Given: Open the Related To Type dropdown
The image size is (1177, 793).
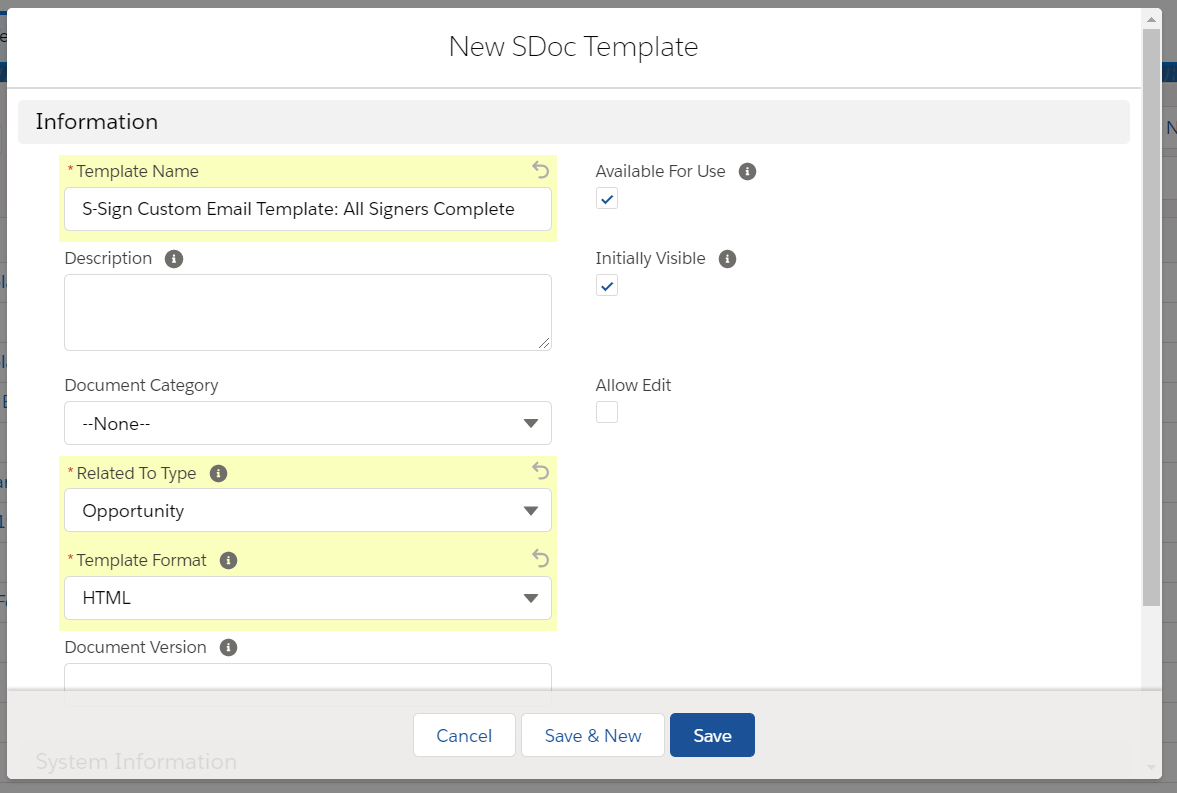Looking at the screenshot, I should click(x=308, y=511).
